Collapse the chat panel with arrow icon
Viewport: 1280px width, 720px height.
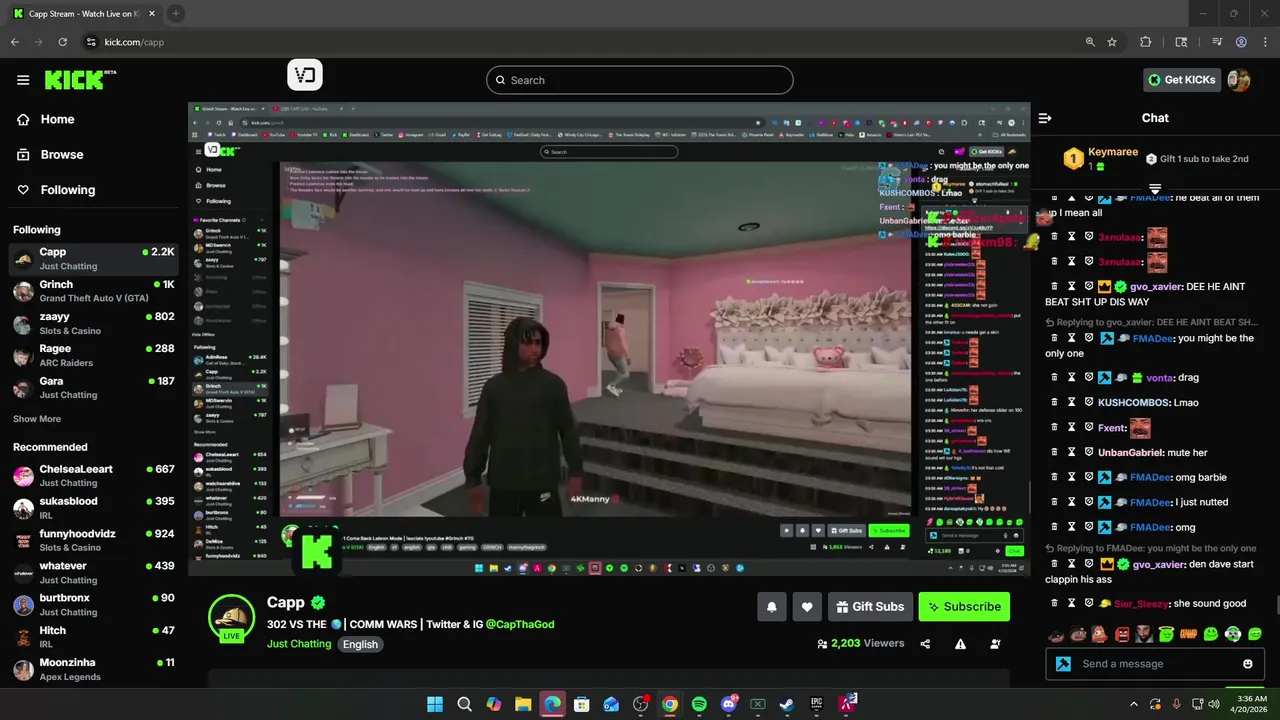pyautogui.click(x=1045, y=118)
